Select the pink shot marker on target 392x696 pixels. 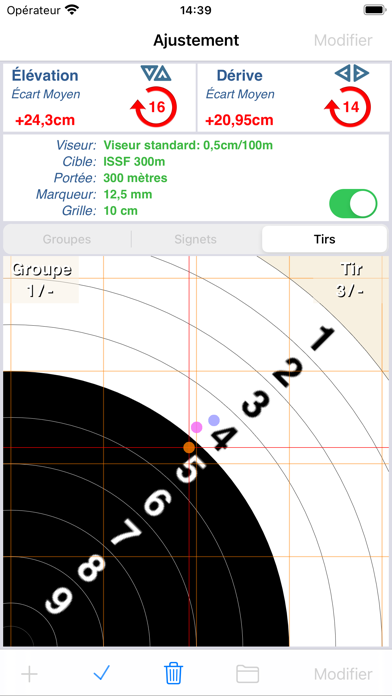[197, 427]
